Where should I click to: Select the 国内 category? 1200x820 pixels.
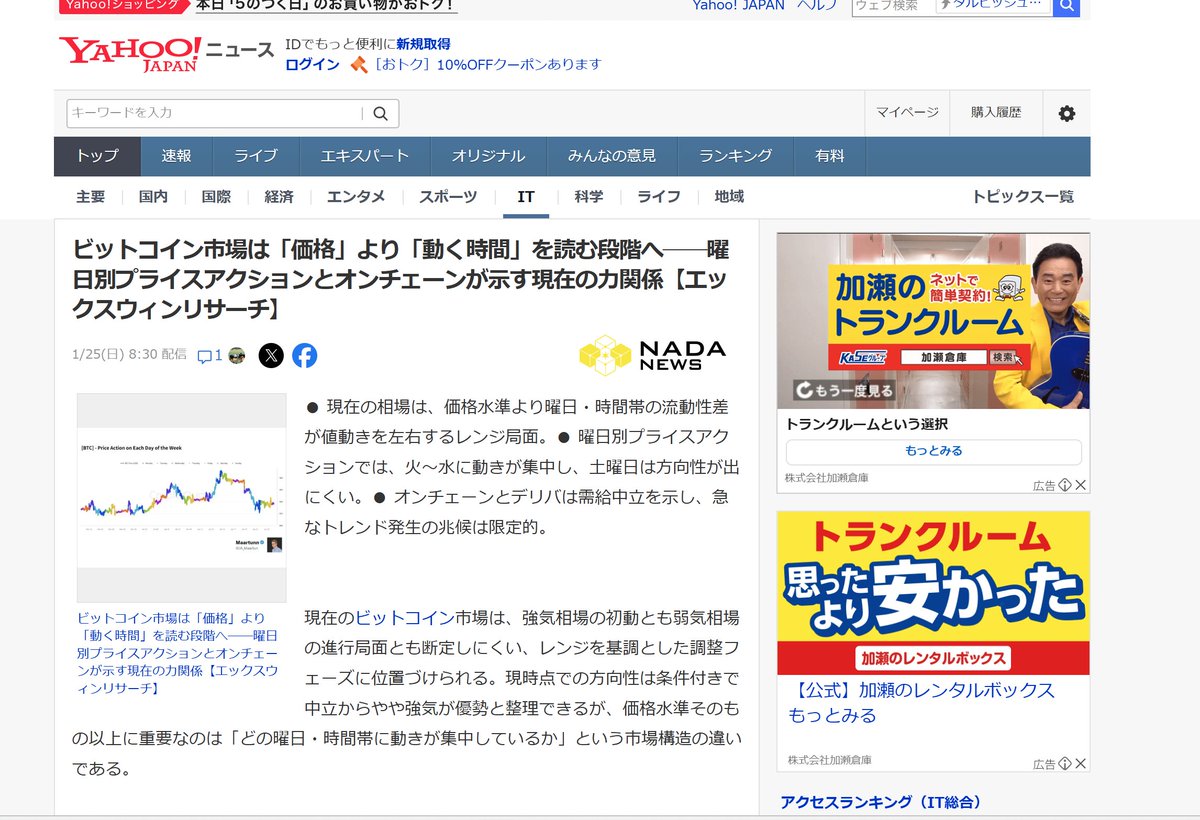153,197
